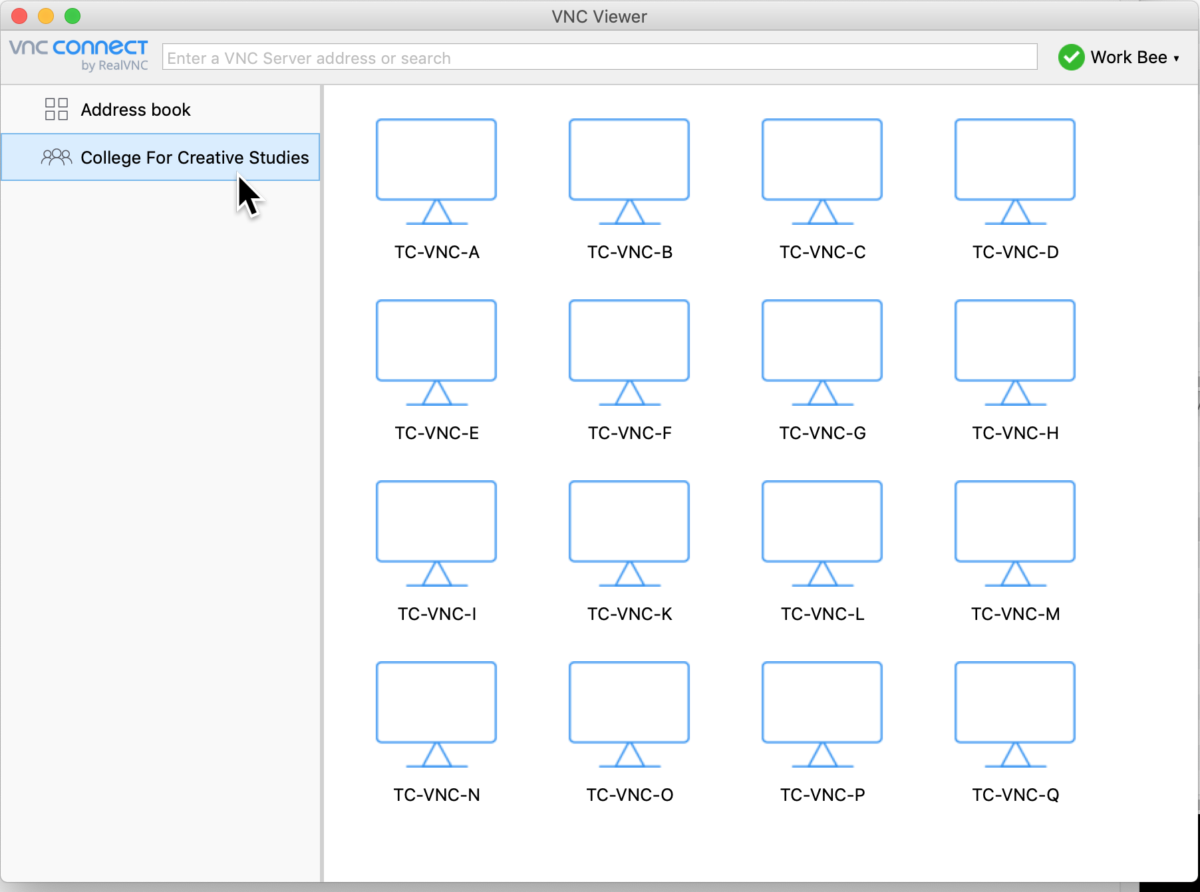Open the Address book grid icon
This screenshot has height=892, width=1200.
[x=57, y=109]
